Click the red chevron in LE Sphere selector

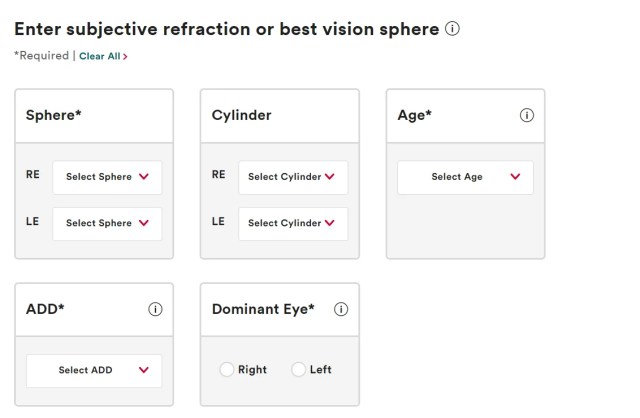tap(144, 223)
